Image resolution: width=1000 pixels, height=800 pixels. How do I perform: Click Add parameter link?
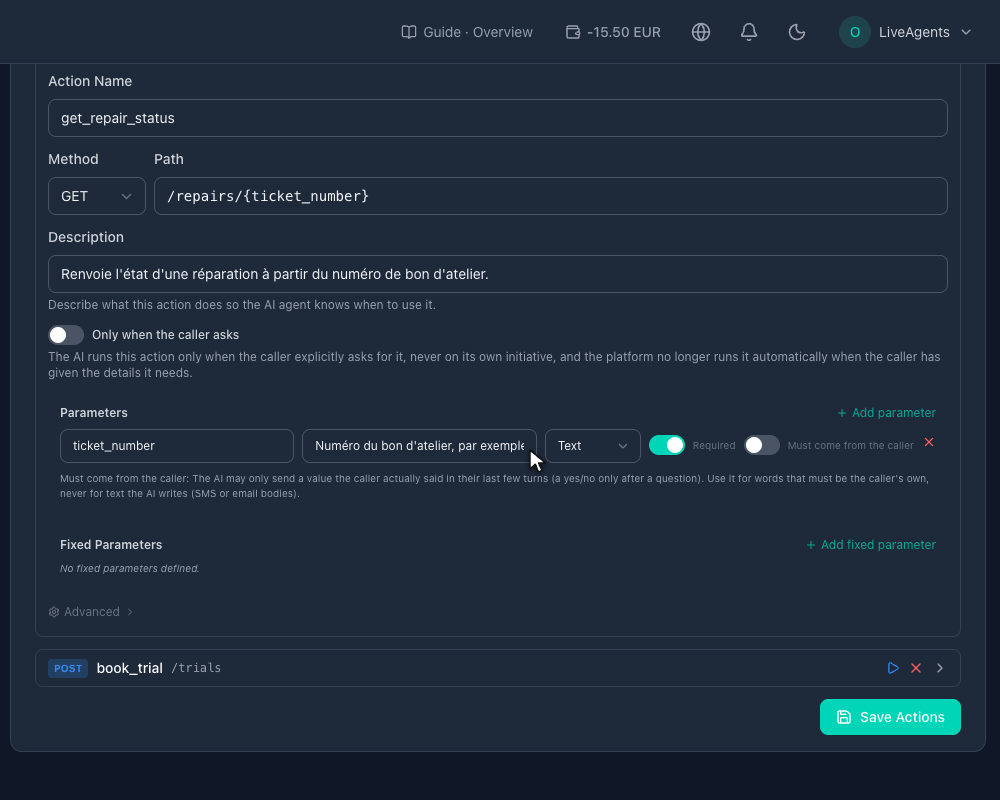886,413
